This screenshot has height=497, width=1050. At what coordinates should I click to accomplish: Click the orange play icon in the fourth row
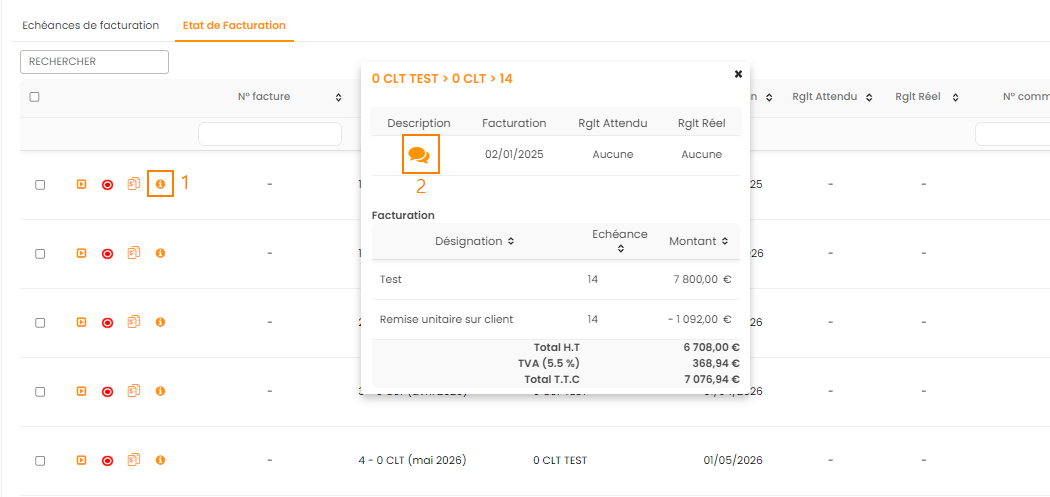tap(82, 391)
